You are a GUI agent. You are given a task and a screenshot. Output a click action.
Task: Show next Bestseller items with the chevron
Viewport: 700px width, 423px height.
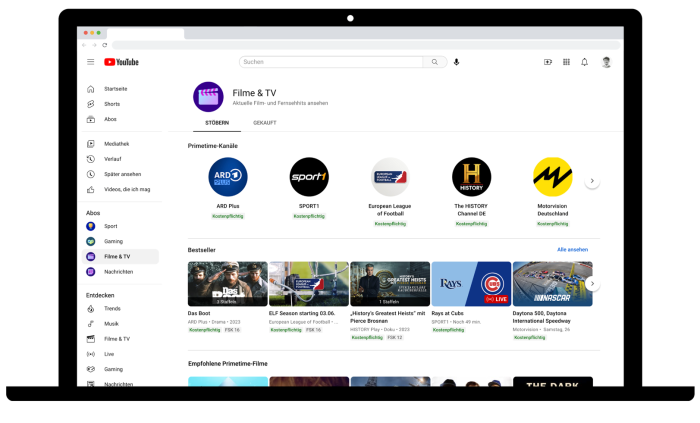pos(592,284)
